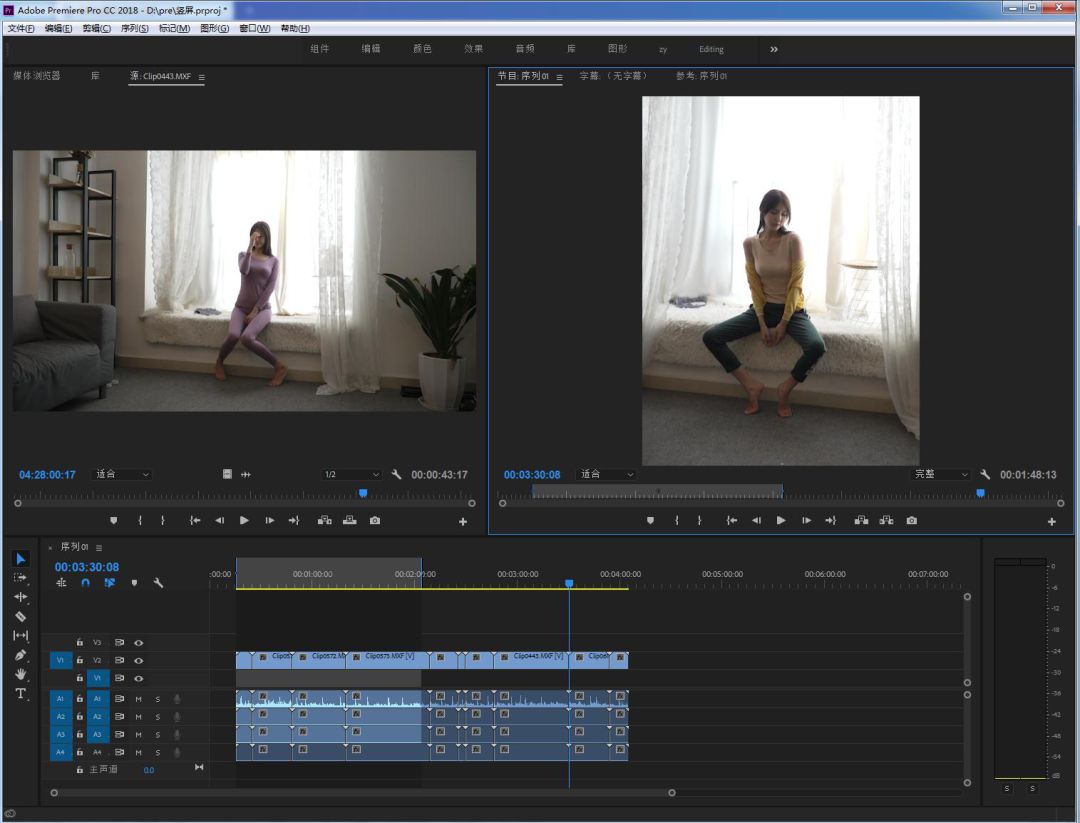
Task: Open timeline 序列01 panel menu
Action: pyautogui.click(x=99, y=548)
